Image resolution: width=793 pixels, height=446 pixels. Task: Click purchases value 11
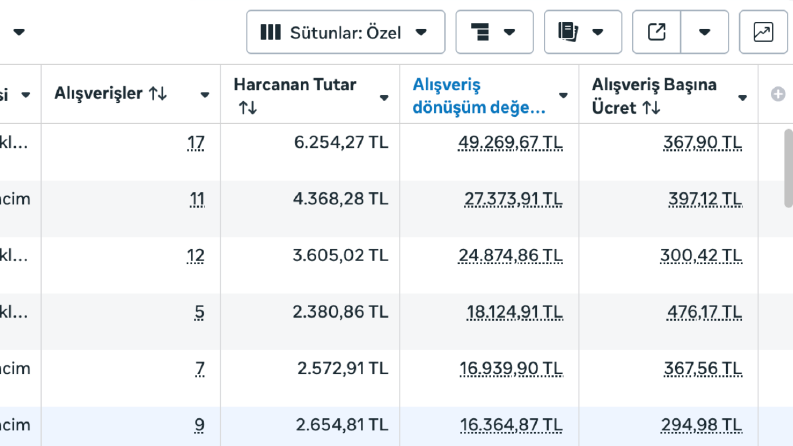[x=197, y=199]
